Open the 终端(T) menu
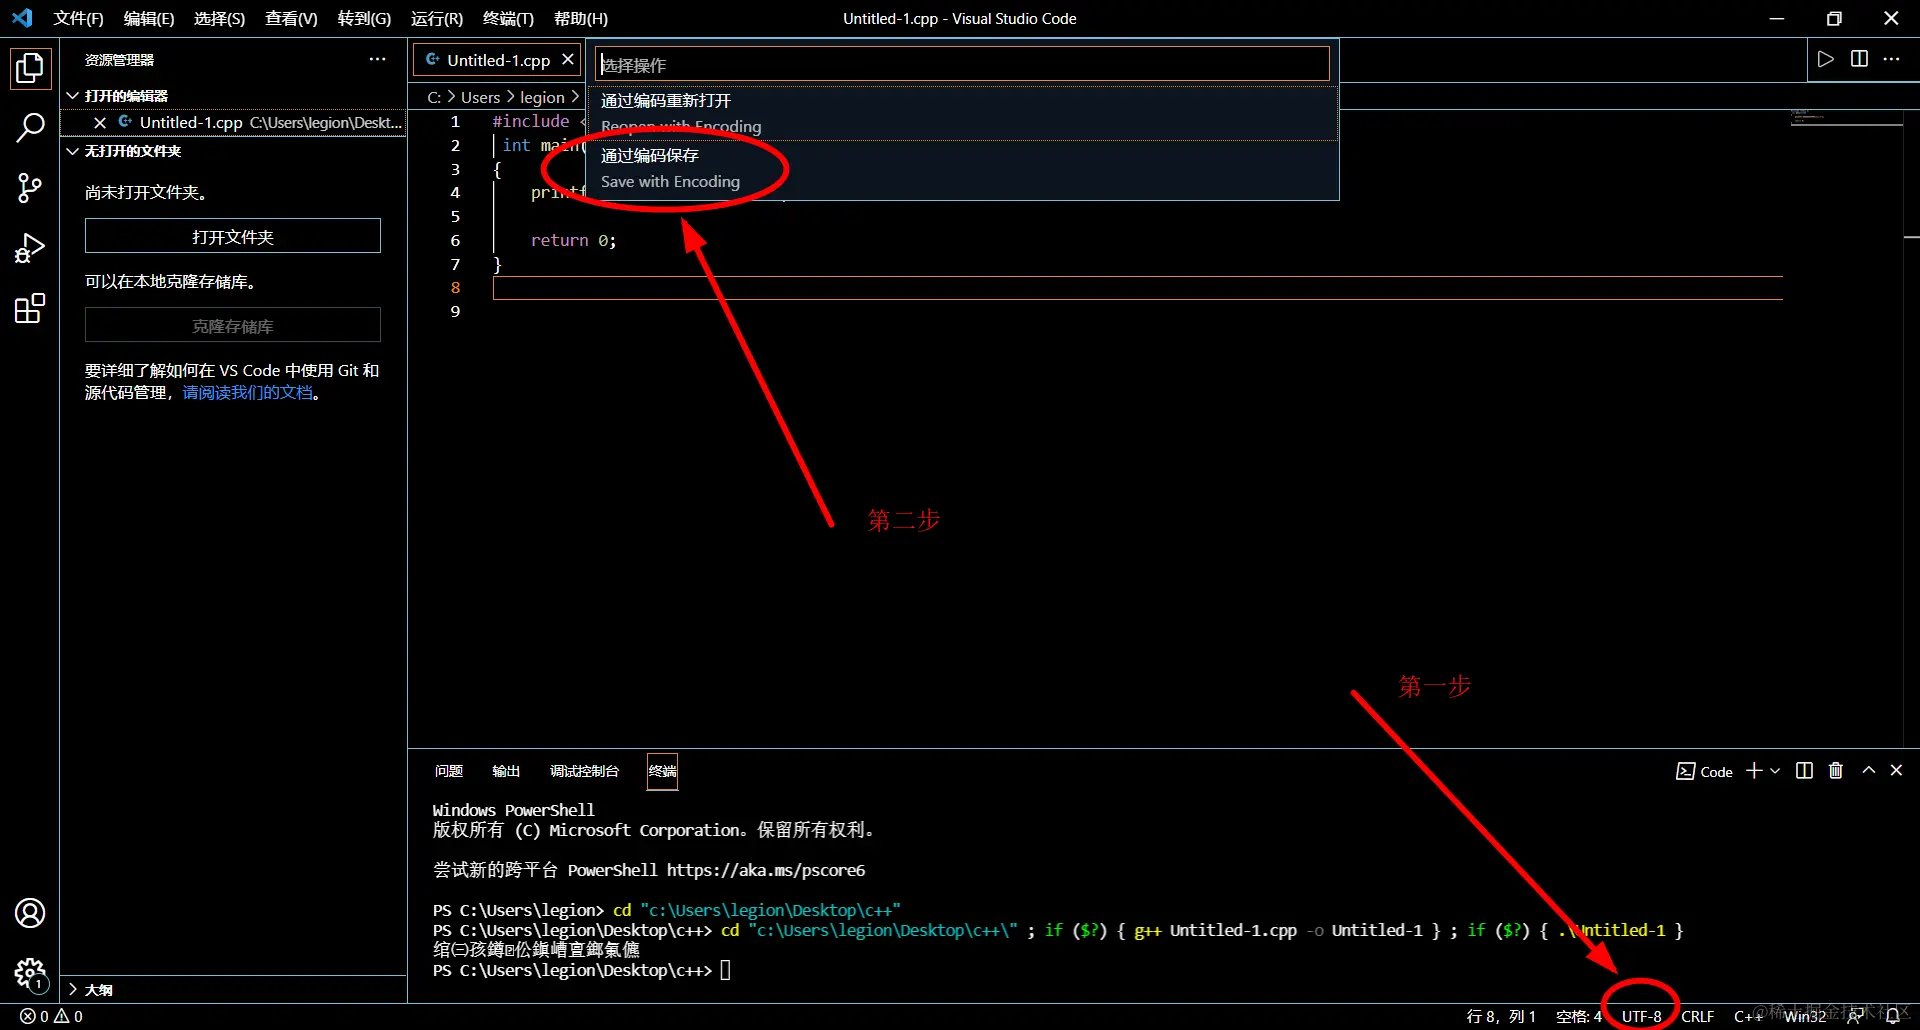The height and width of the screenshot is (1030, 1920). coord(508,19)
